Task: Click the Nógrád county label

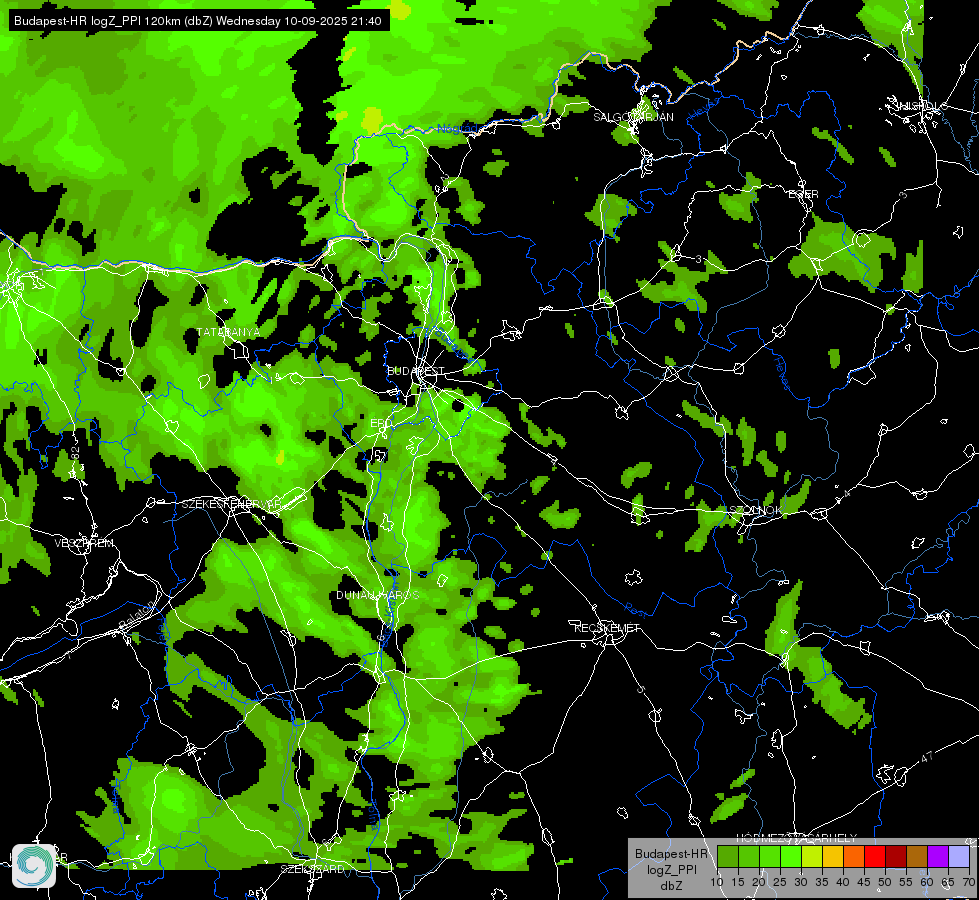Action: [x=458, y=129]
